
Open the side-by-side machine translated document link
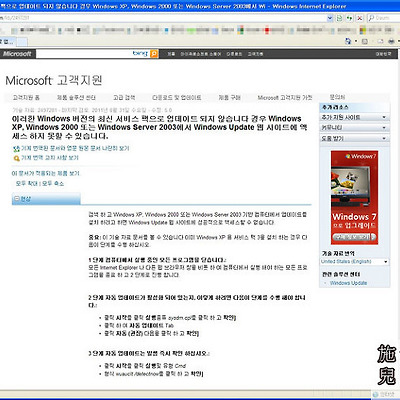[x=75, y=148]
